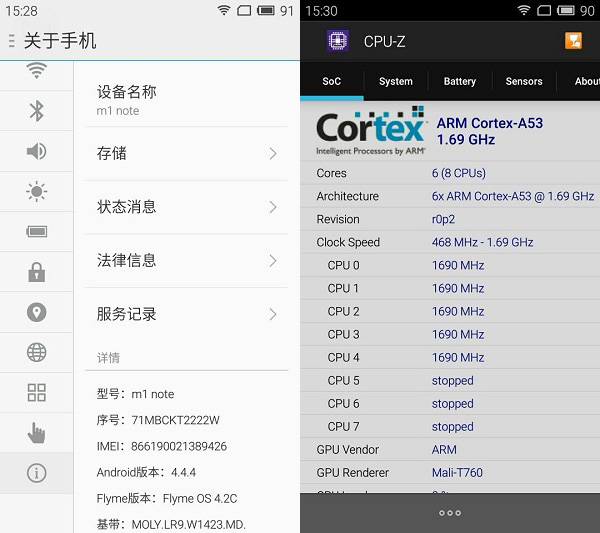
Task: Tap the CPU-Z chip app icon
Action: coord(338,41)
